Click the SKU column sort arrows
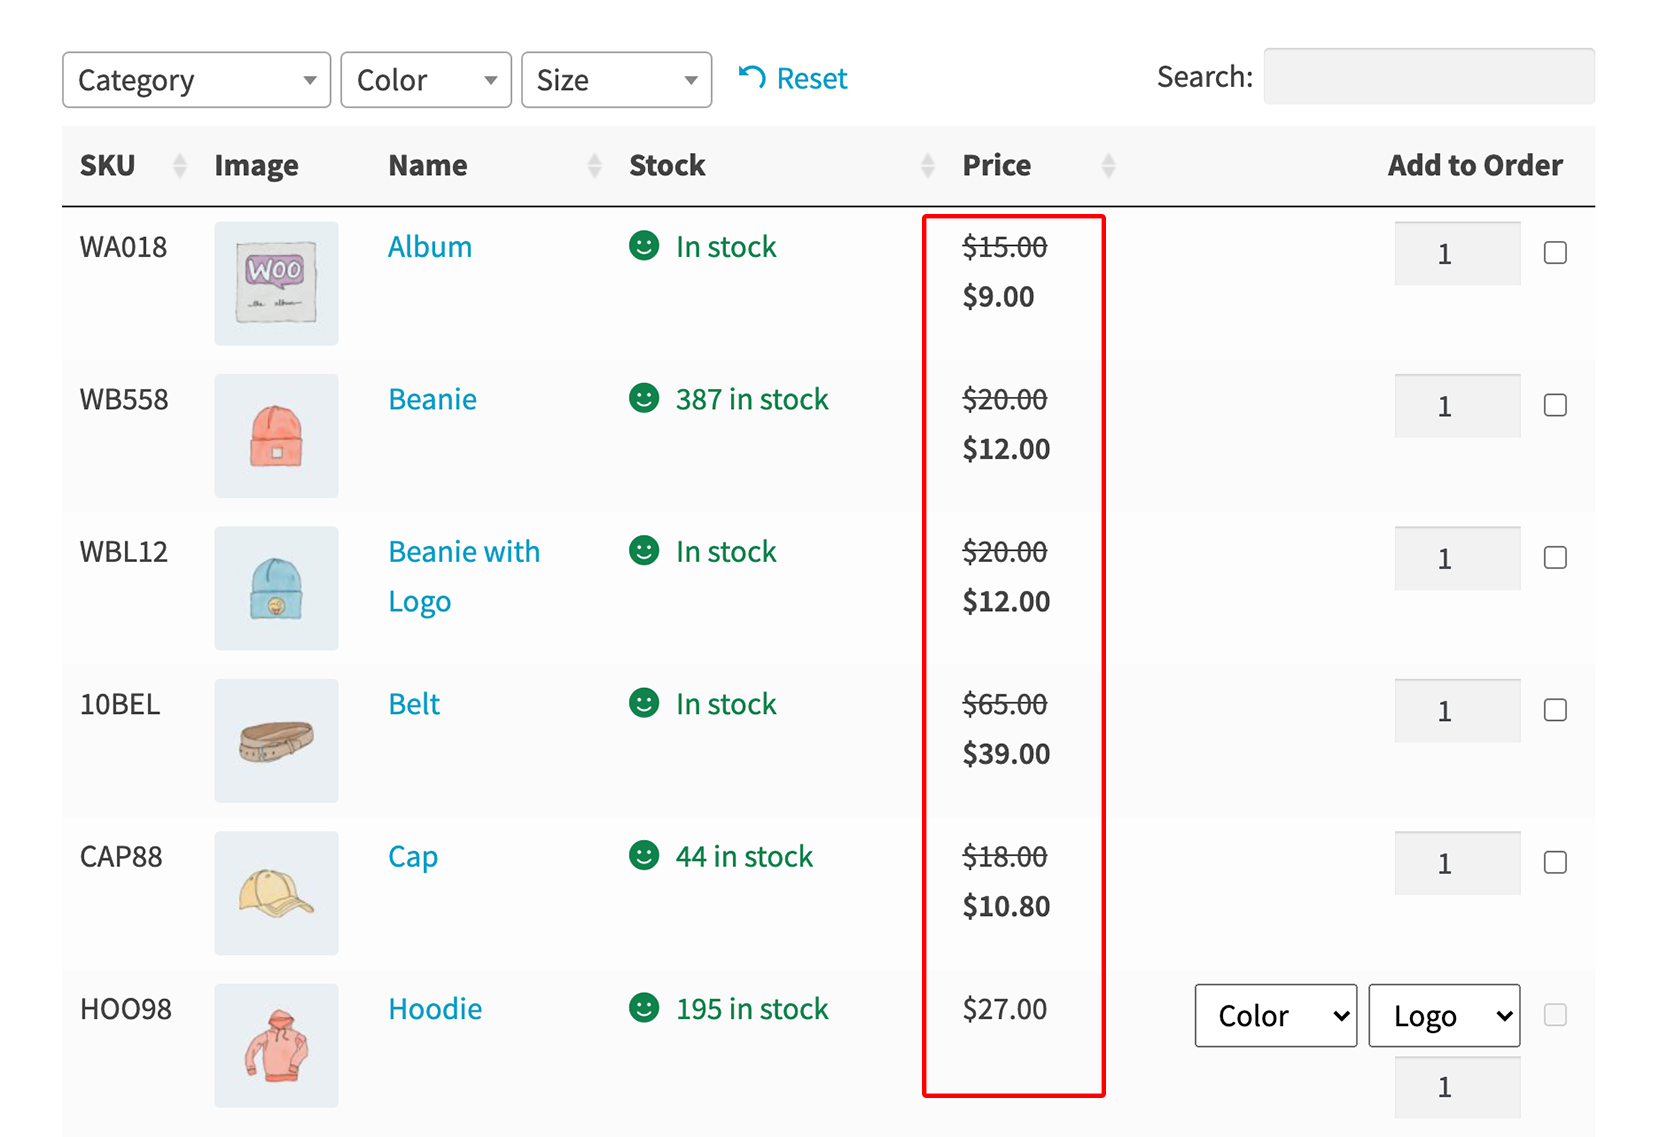1660x1137 pixels. point(180,165)
